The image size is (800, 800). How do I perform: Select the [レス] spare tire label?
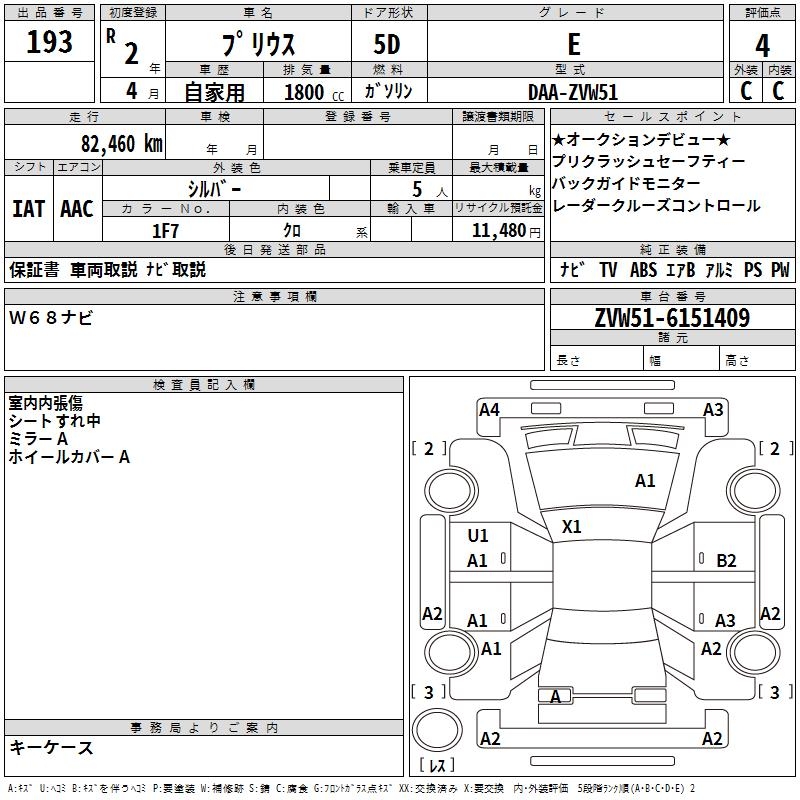pos(437,765)
